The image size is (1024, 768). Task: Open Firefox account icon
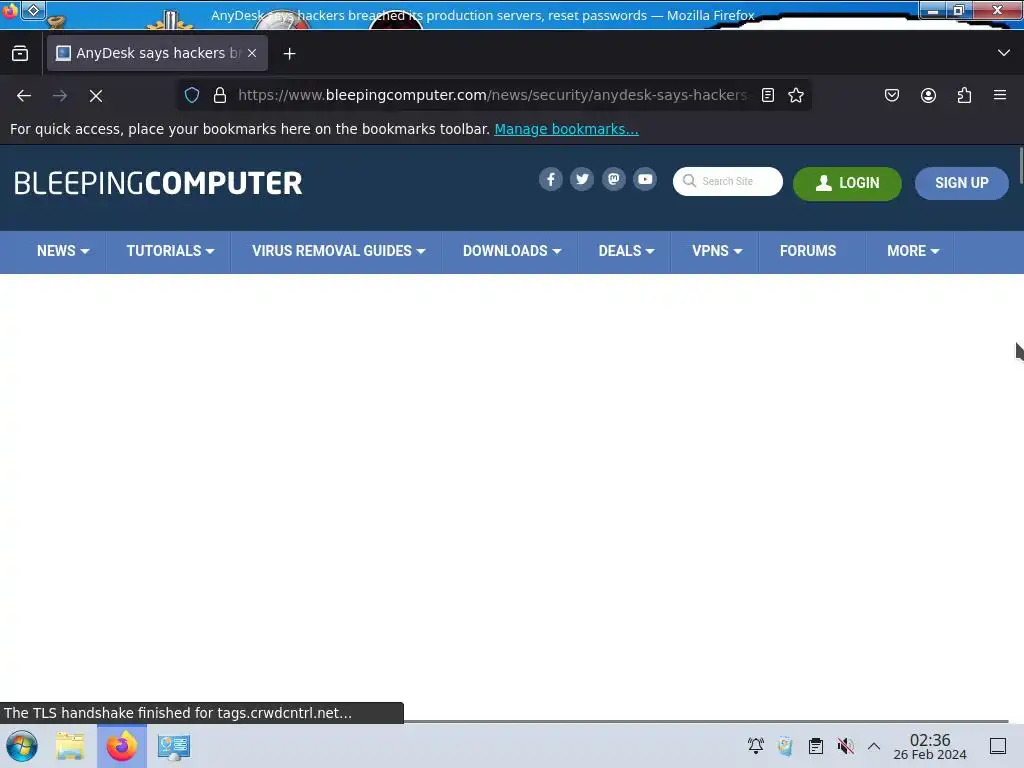tap(928, 95)
